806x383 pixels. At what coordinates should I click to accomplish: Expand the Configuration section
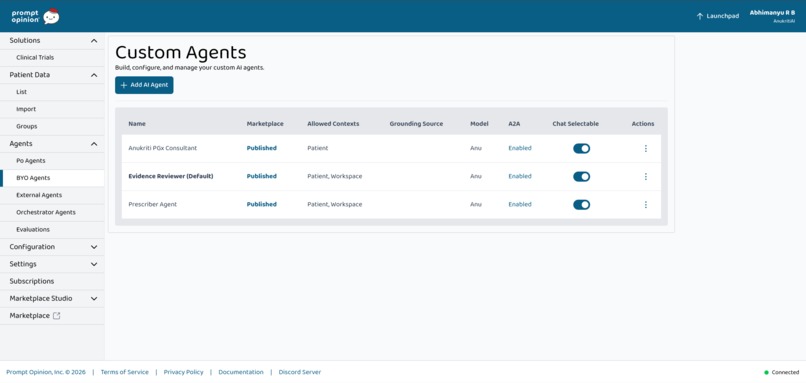[52, 247]
